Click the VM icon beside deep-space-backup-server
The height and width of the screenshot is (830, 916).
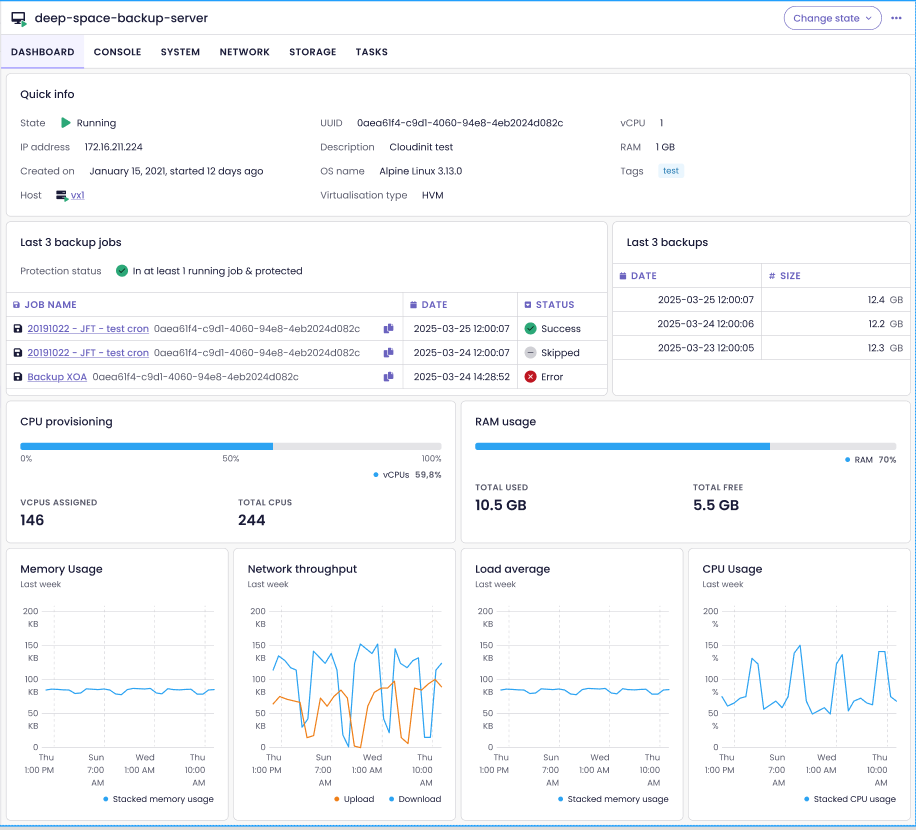click(18, 18)
